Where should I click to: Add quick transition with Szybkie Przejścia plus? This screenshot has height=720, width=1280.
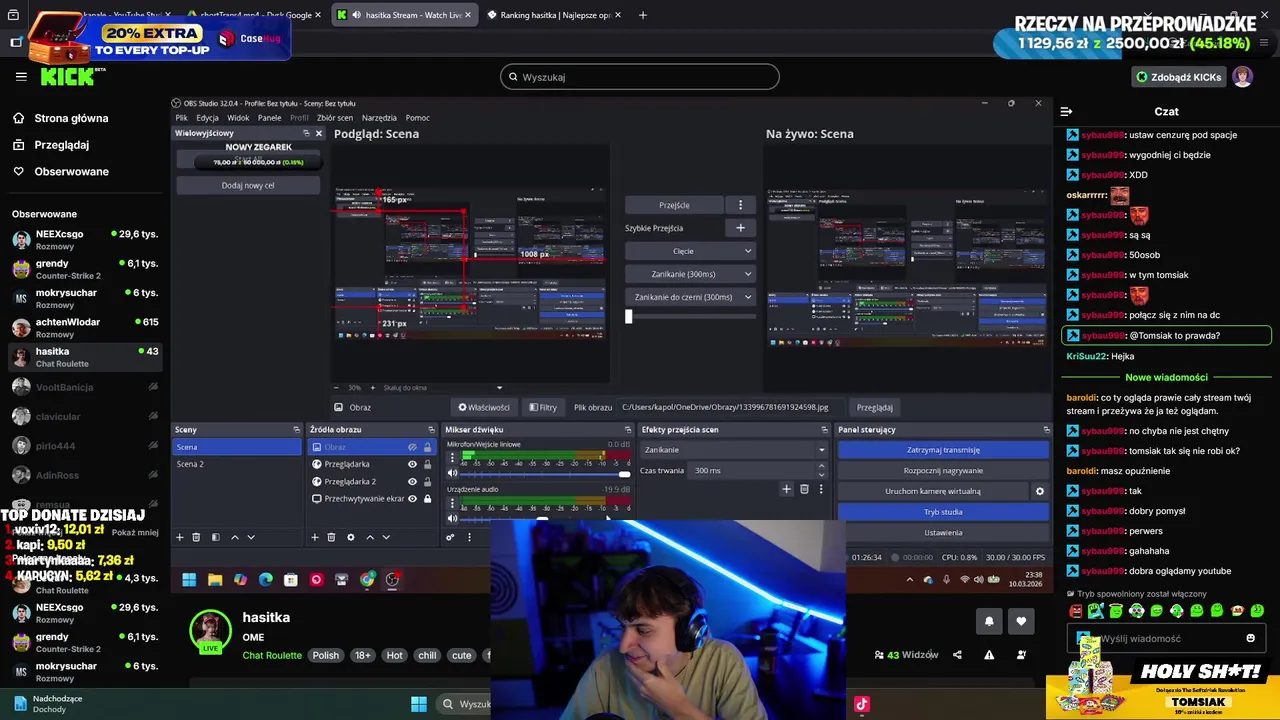[740, 228]
